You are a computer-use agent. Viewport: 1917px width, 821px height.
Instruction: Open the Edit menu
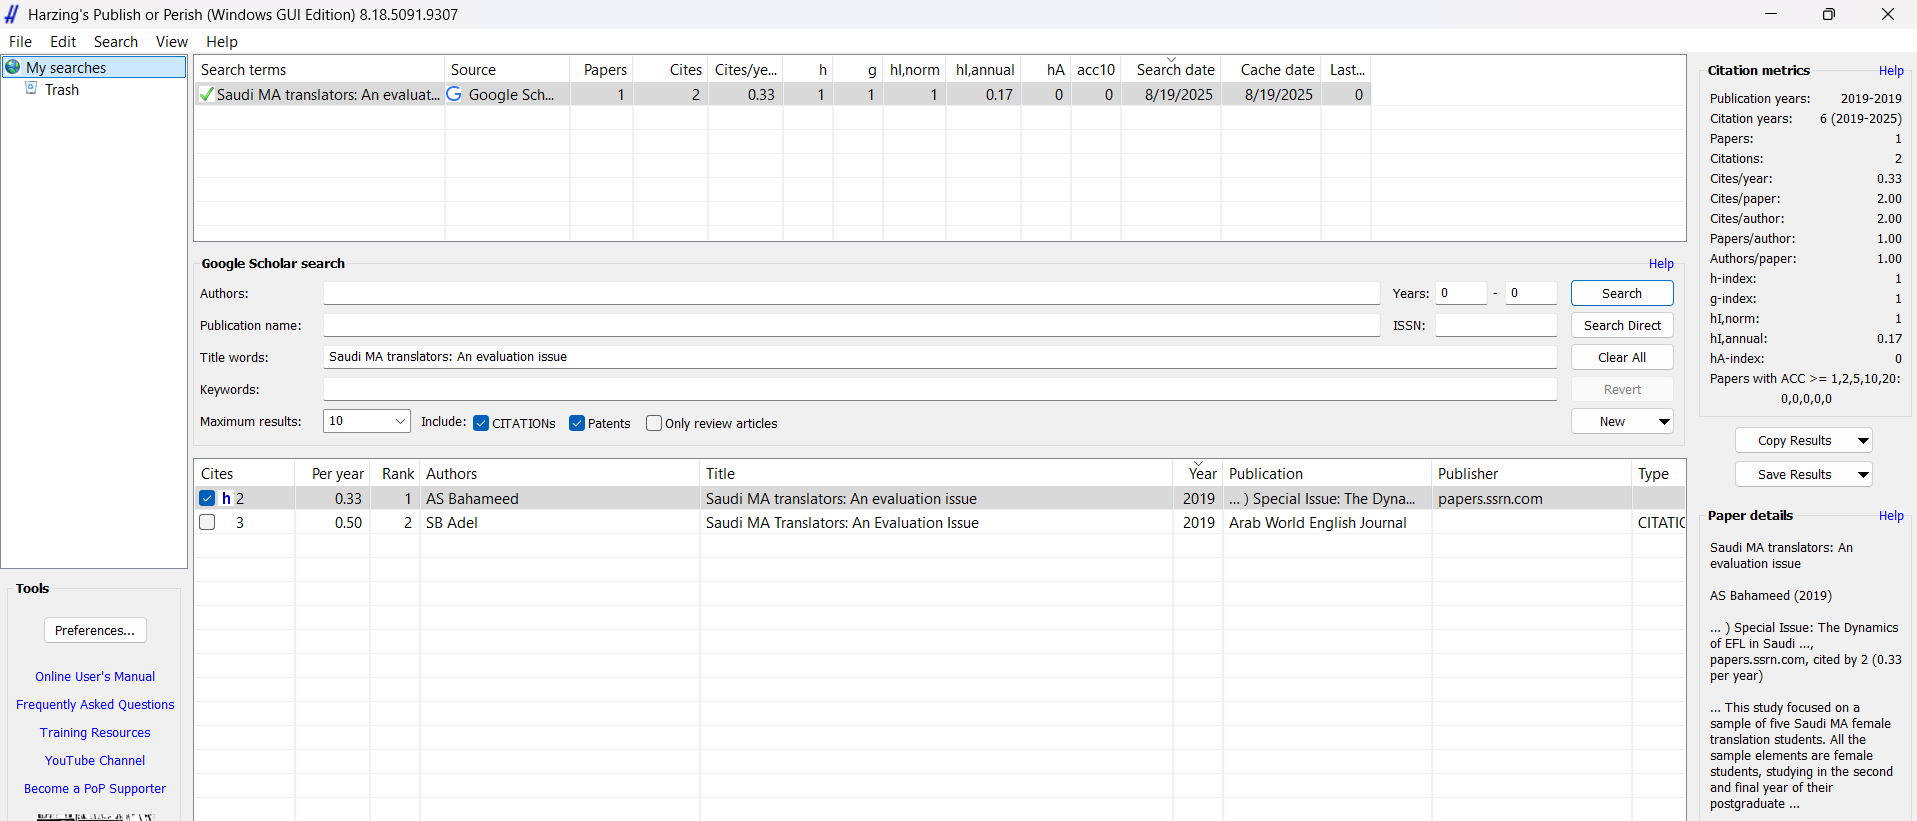[x=63, y=42]
